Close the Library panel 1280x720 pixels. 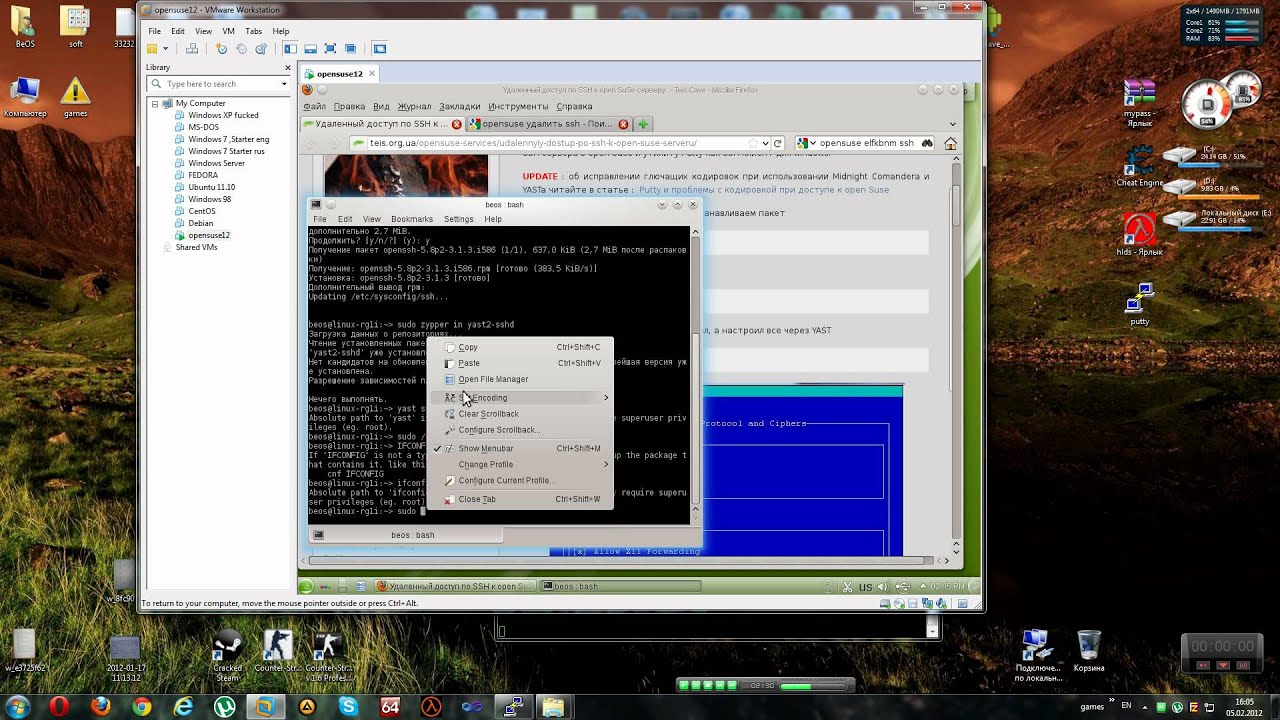pyautogui.click(x=288, y=68)
